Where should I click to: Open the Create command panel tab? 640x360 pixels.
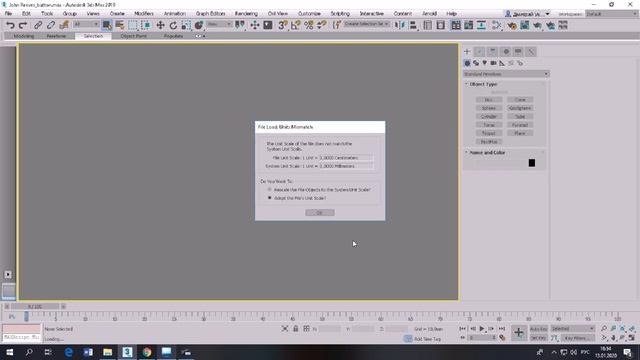pyautogui.click(x=467, y=51)
